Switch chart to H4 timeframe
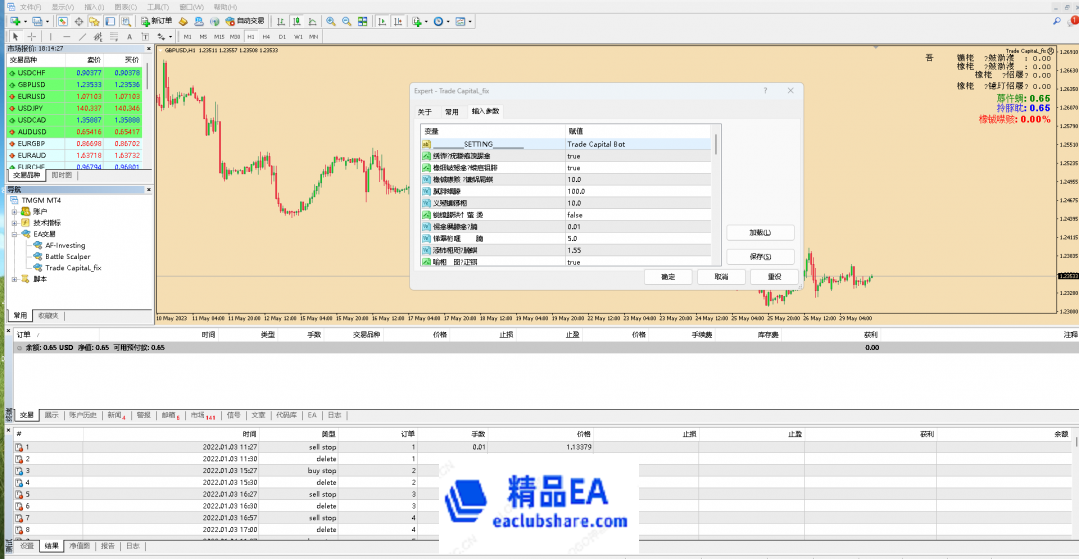The height and width of the screenshot is (559, 1079). click(265, 37)
